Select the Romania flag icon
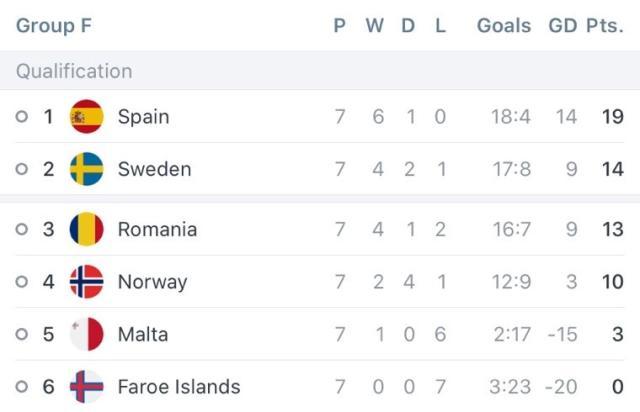Screen dimensions: 640x412 [87, 229]
